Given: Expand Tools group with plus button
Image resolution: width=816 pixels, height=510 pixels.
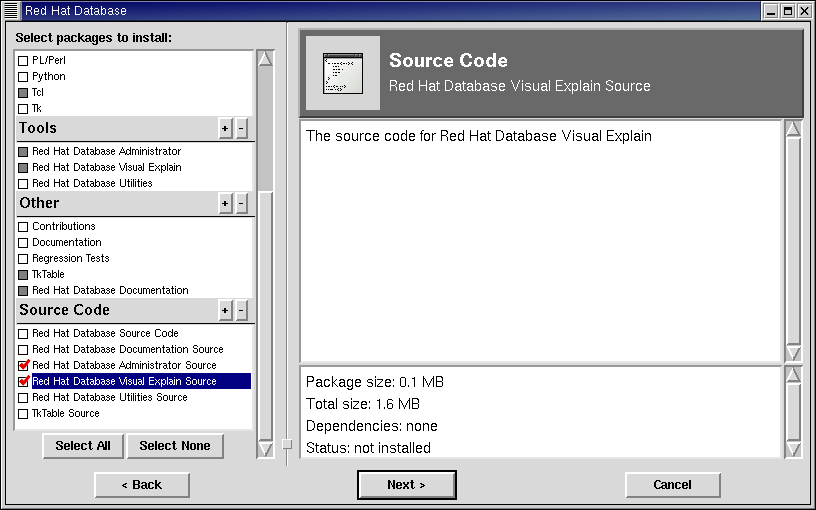Looking at the screenshot, I should (x=225, y=128).
